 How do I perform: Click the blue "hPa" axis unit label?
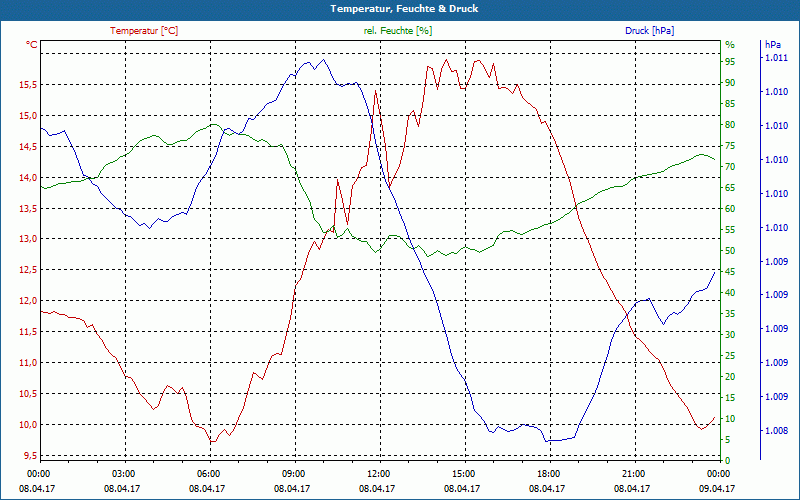[772, 45]
